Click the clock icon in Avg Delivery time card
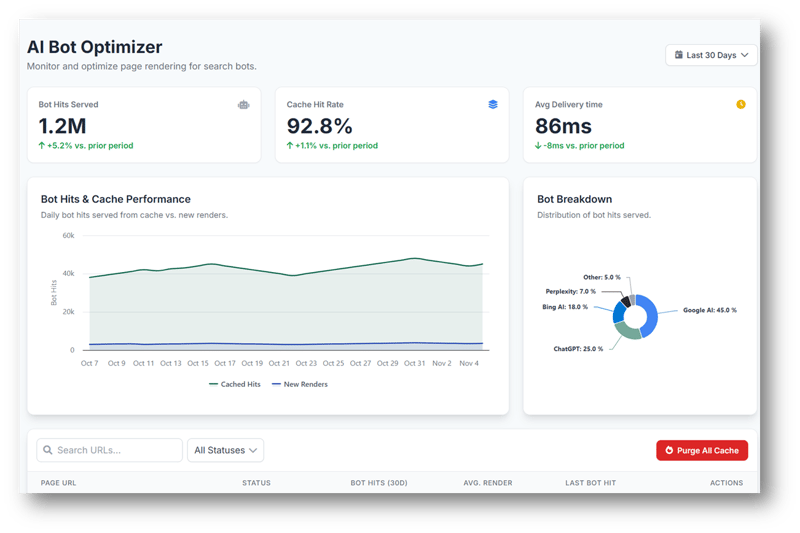 tap(740, 105)
